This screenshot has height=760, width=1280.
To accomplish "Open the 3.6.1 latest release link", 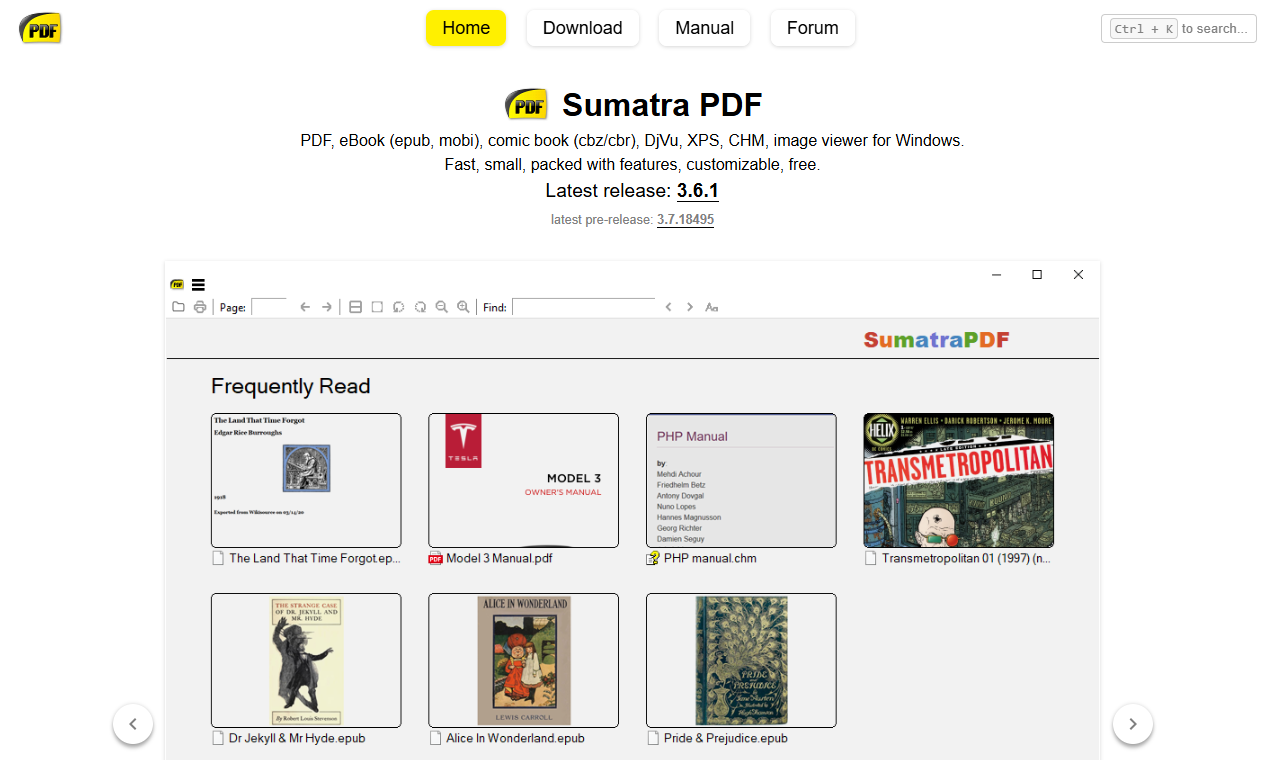I will coord(698,191).
